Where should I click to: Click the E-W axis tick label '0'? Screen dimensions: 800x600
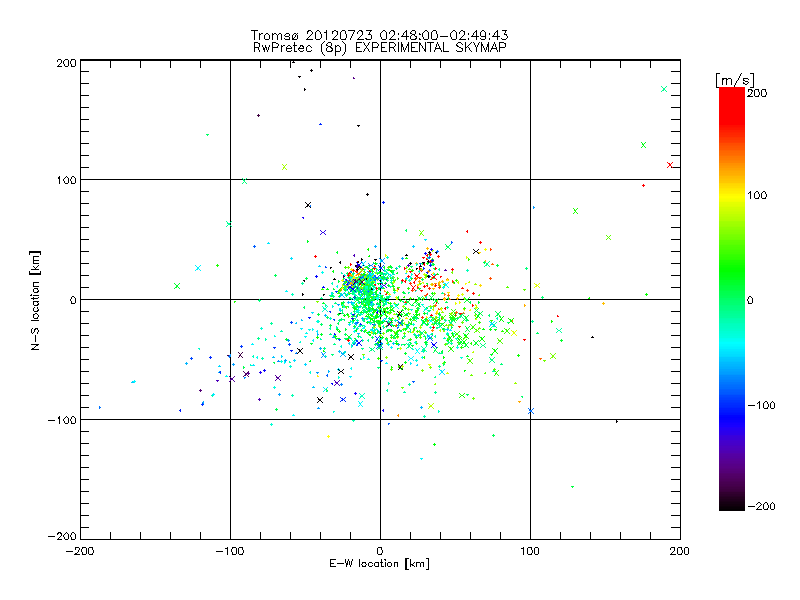(x=380, y=551)
